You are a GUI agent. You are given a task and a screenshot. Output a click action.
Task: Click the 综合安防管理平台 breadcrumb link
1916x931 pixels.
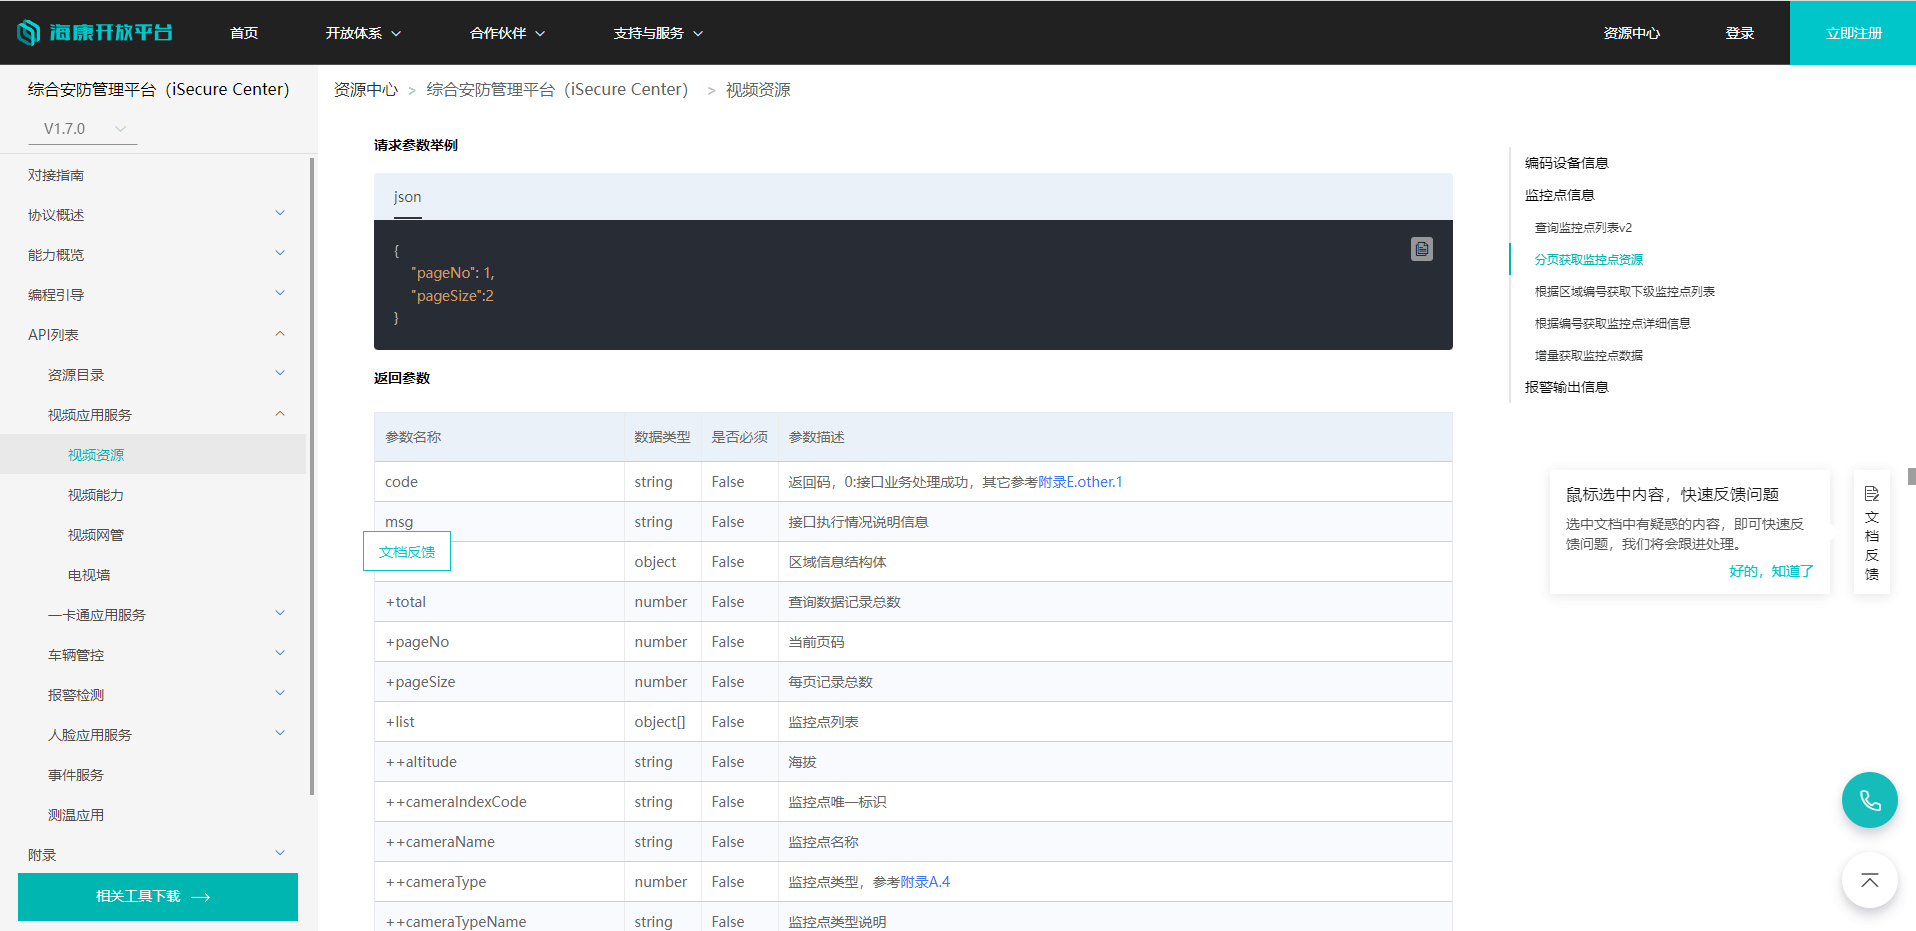557,90
